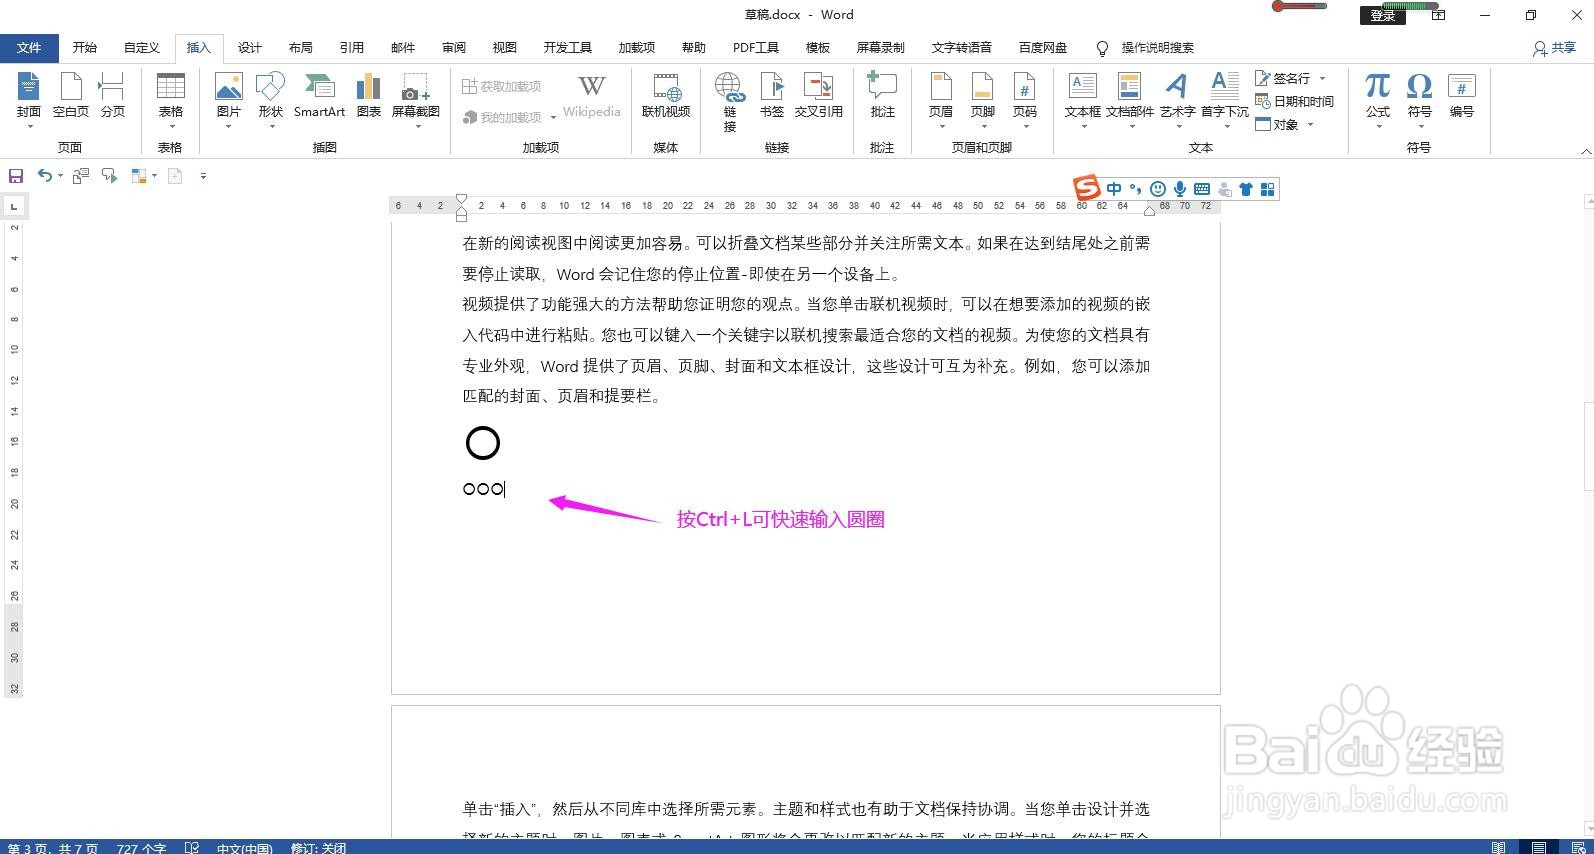Open the Sogou emoji panel

click(1158, 189)
